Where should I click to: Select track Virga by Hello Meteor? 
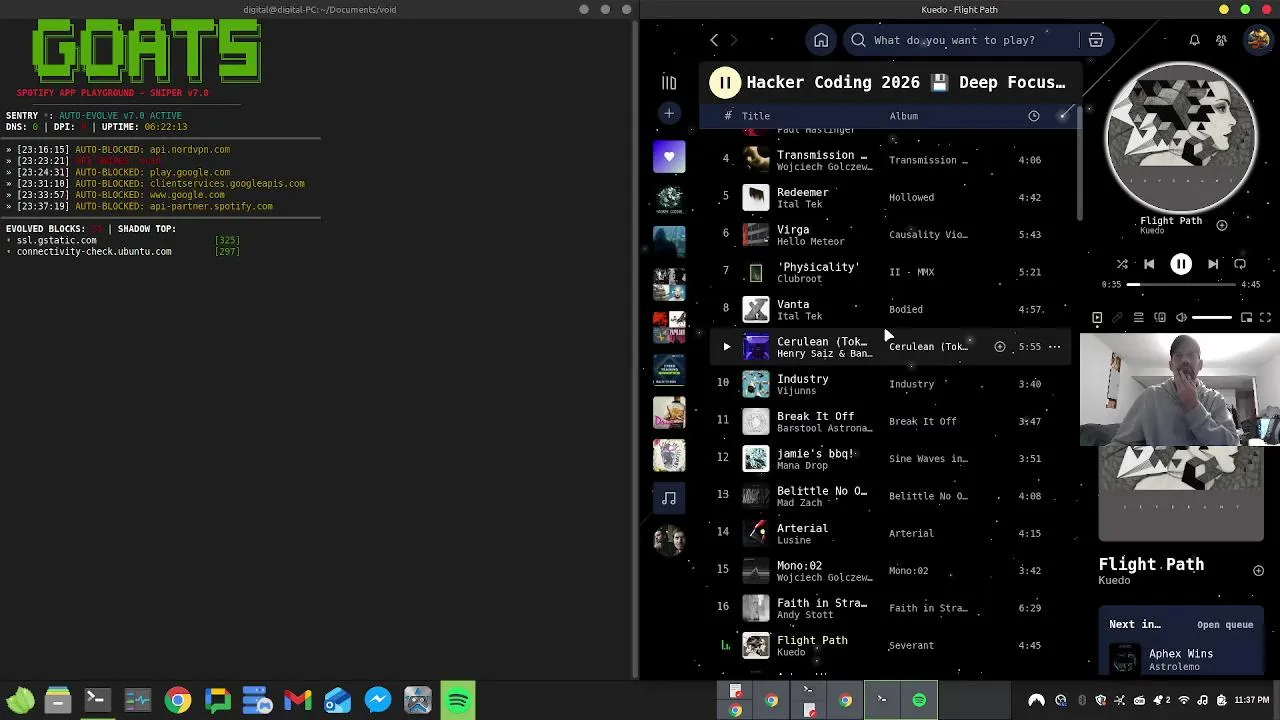point(890,235)
